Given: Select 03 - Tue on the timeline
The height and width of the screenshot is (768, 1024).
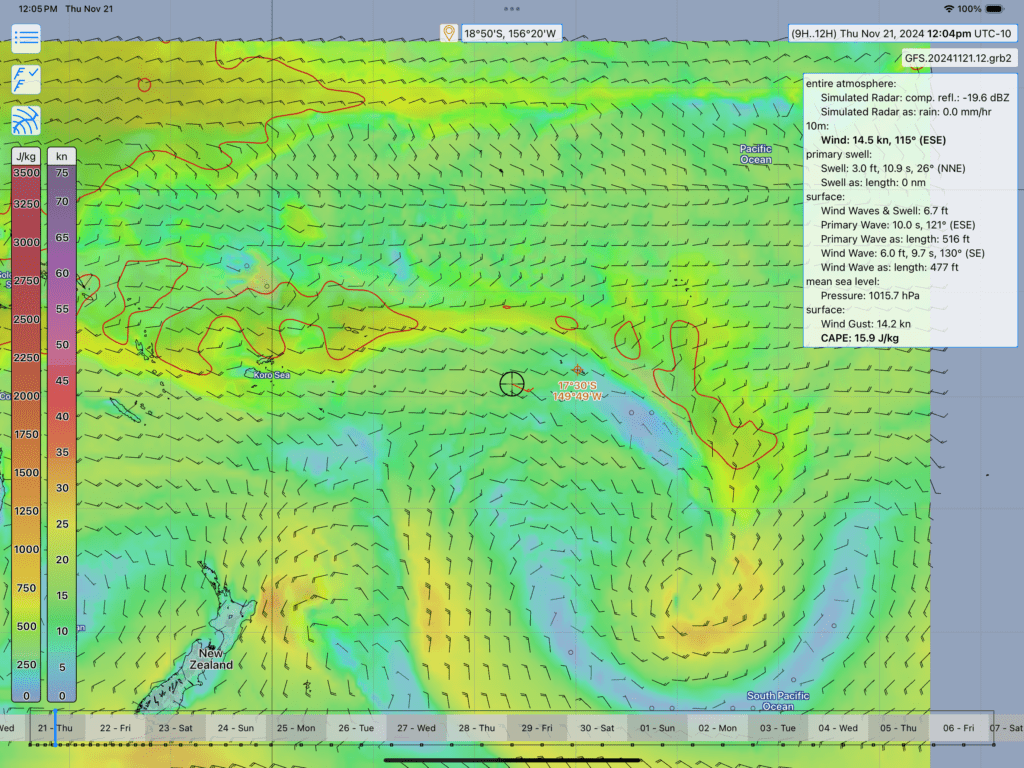Looking at the screenshot, I should pyautogui.click(x=777, y=728).
